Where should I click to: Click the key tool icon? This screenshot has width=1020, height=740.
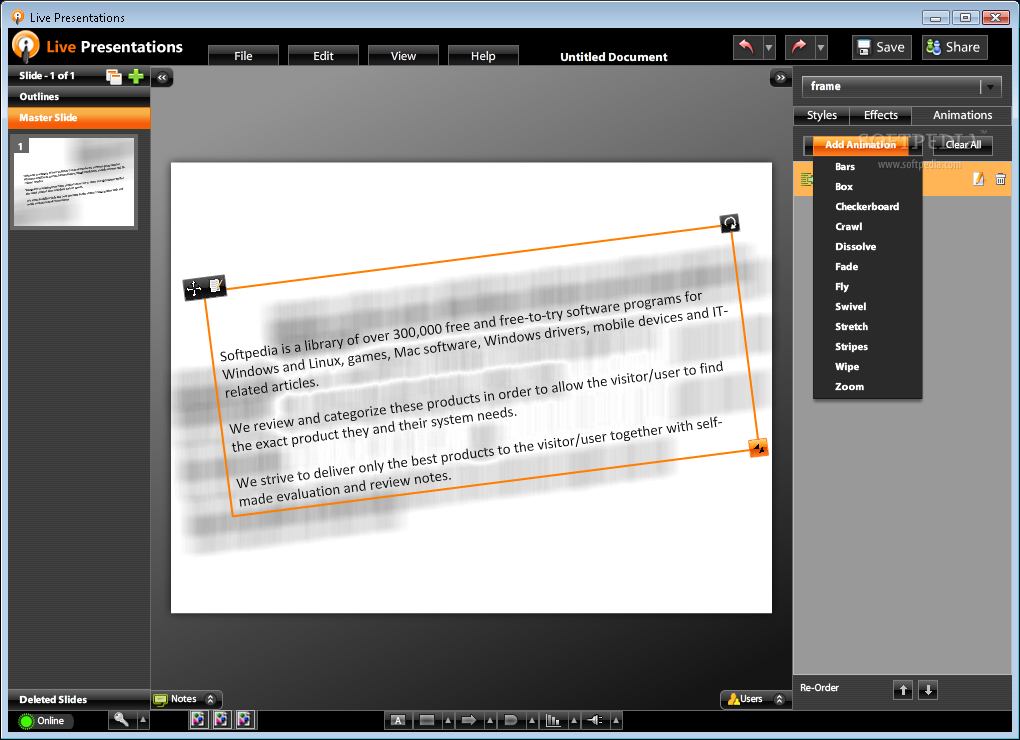click(121, 720)
